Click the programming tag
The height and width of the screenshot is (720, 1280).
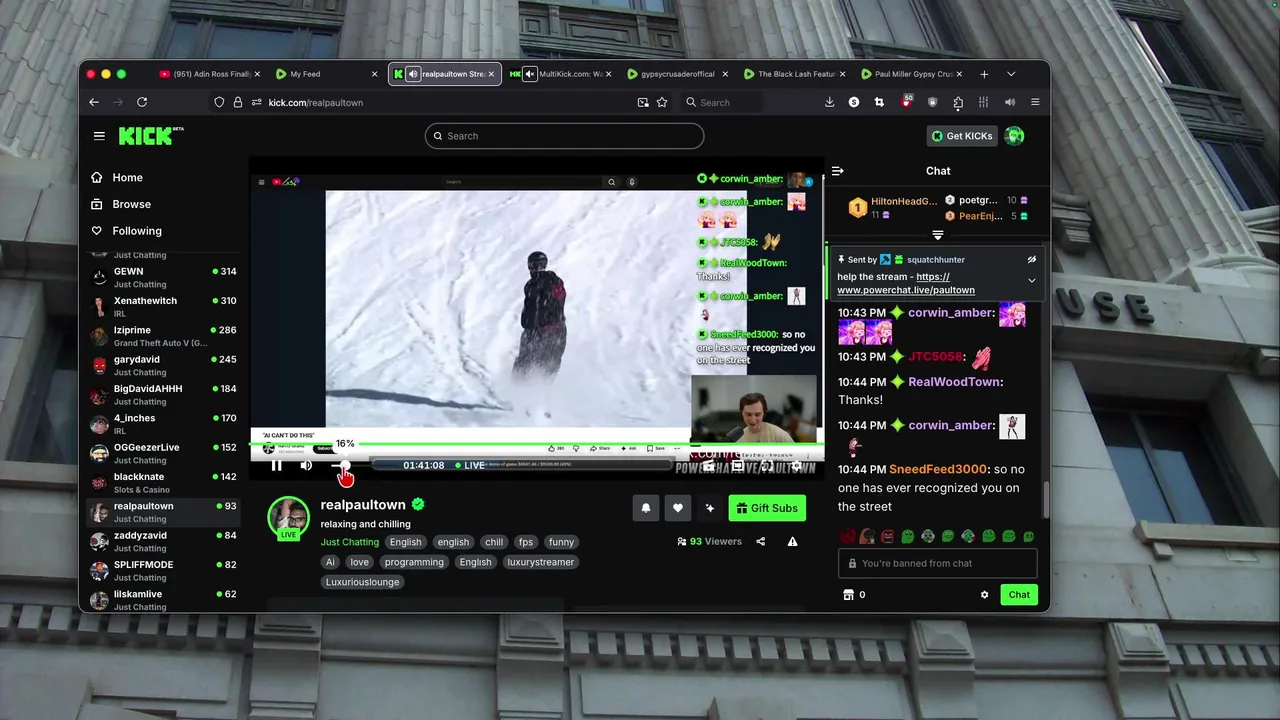pyautogui.click(x=414, y=562)
